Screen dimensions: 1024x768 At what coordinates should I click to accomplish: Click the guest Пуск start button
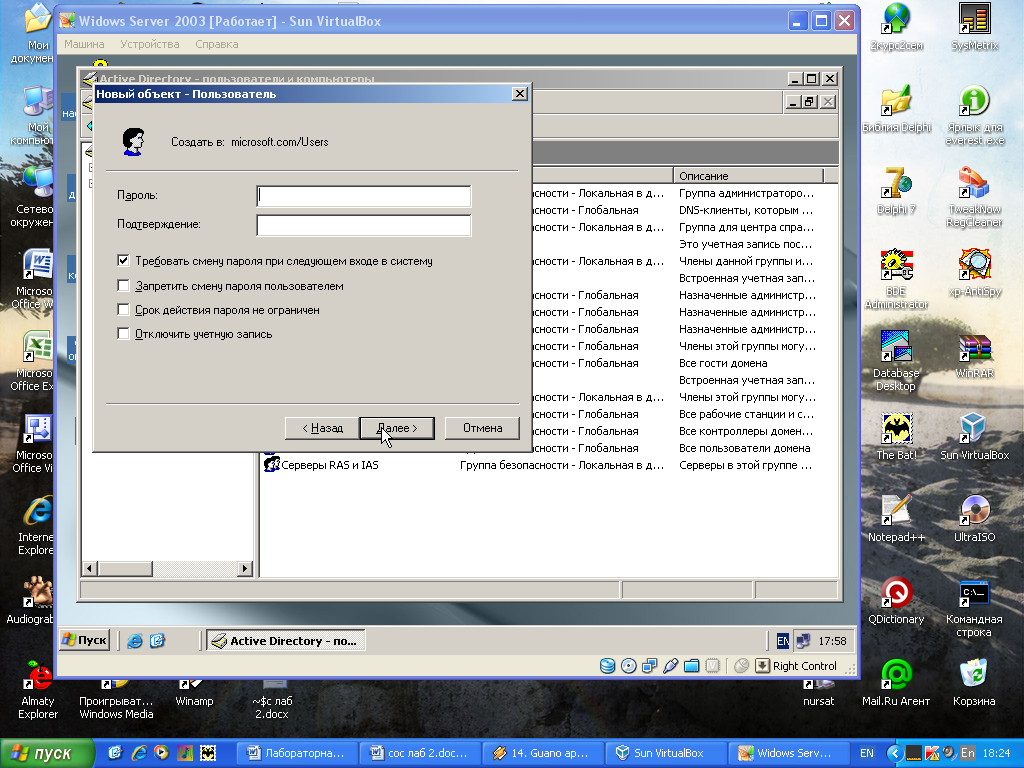(x=84, y=640)
